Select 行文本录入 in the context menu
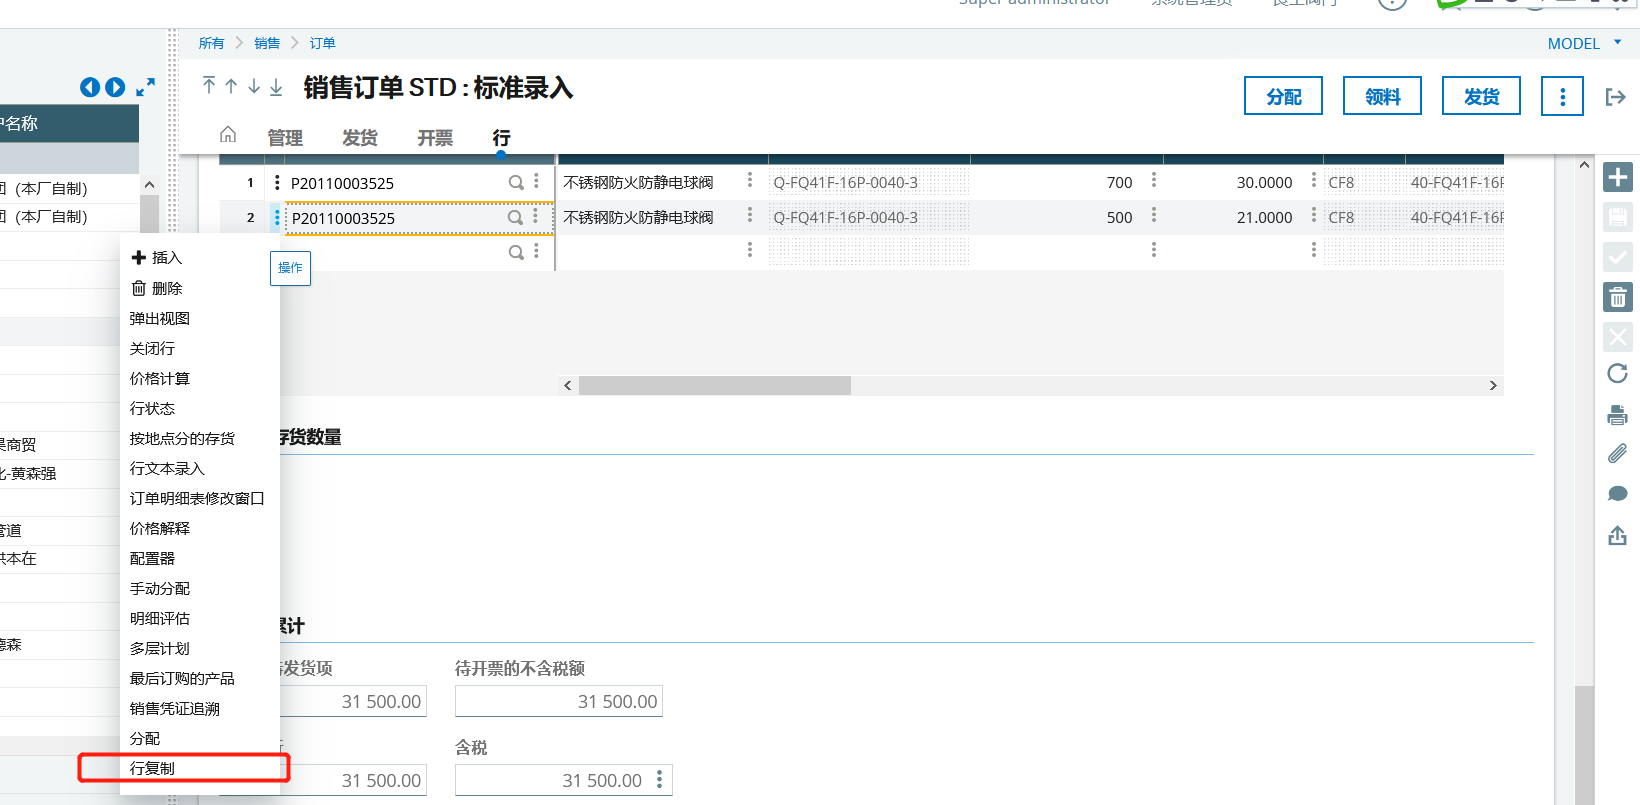This screenshot has width=1640, height=805. (x=200, y=468)
